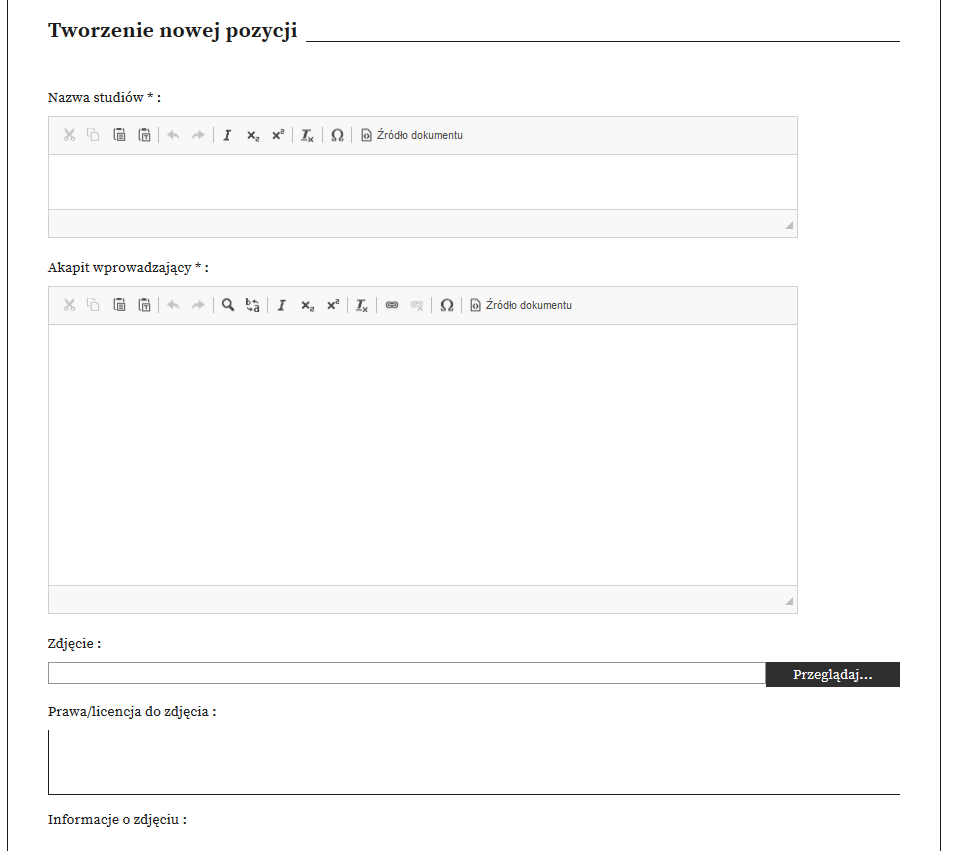Click the Przeglądaj... file browse button
Viewport: 955px width, 851px height.
click(832, 675)
